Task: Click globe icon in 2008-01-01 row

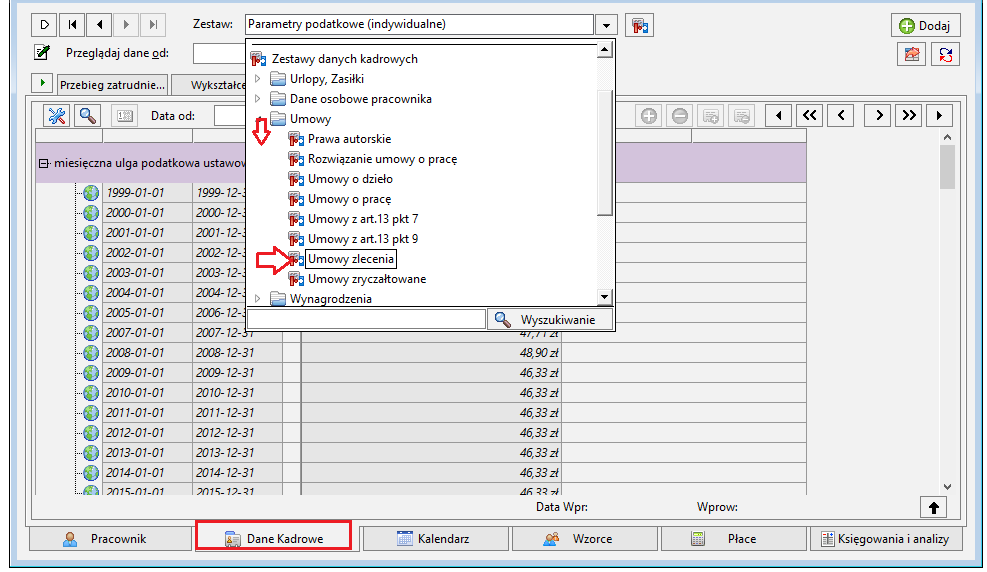Action: click(91, 352)
